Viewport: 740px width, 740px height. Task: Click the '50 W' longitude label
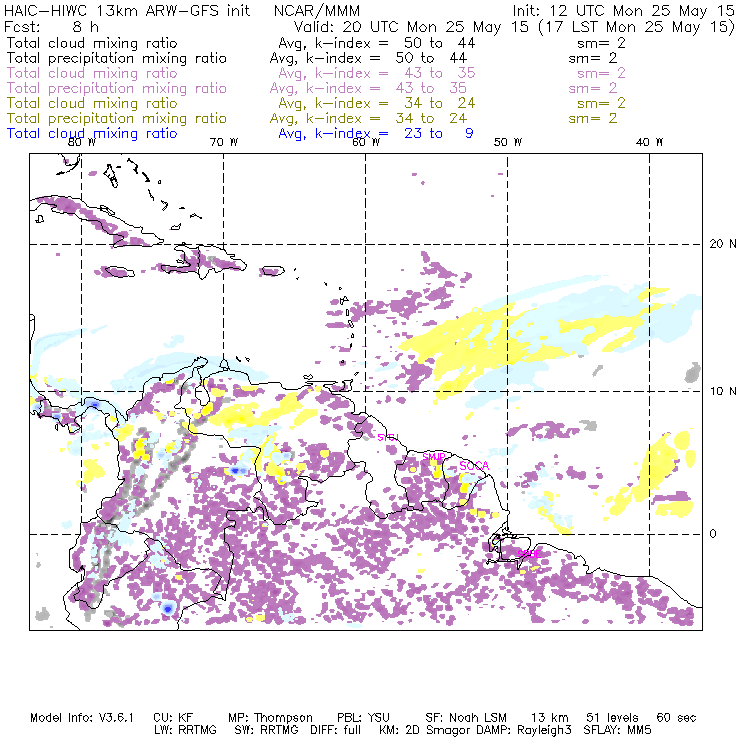click(508, 142)
